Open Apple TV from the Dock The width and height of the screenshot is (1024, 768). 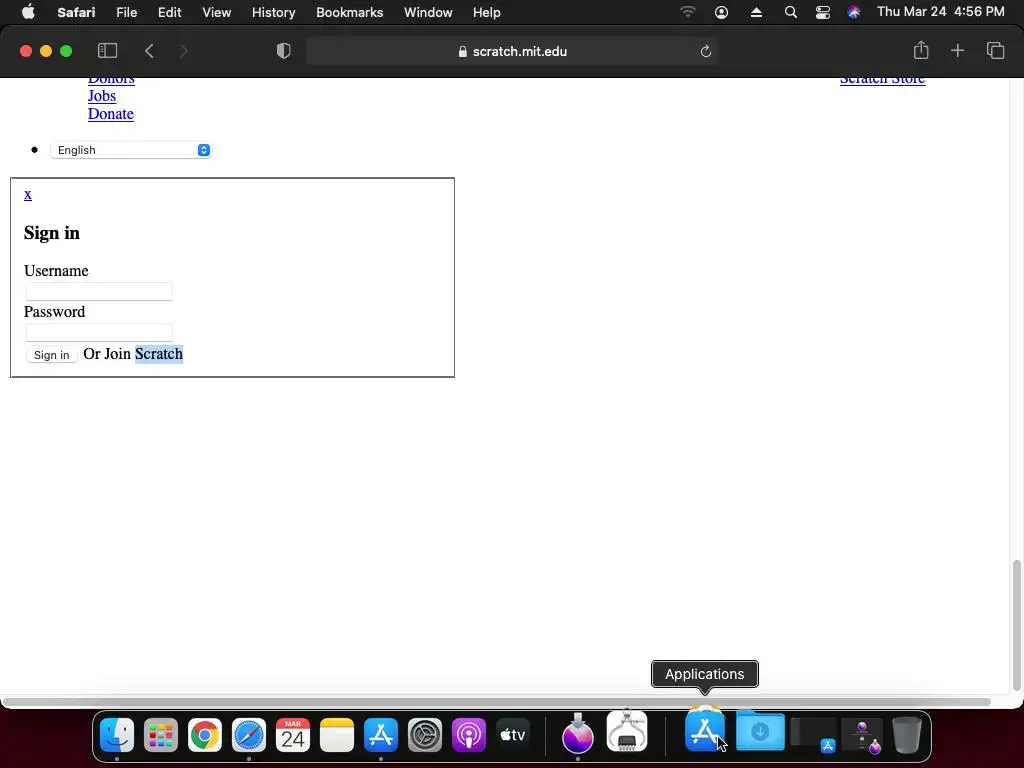pyautogui.click(x=513, y=735)
